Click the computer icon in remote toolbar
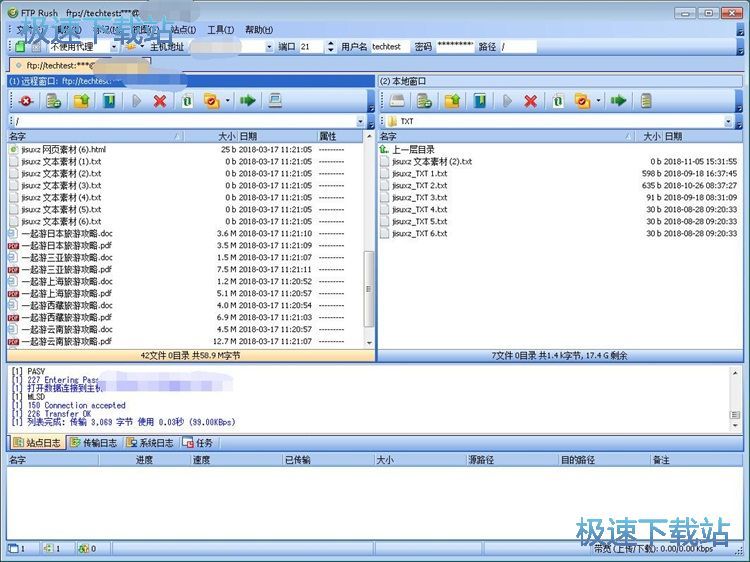Screen dimensions: 750x562 (x=275, y=101)
